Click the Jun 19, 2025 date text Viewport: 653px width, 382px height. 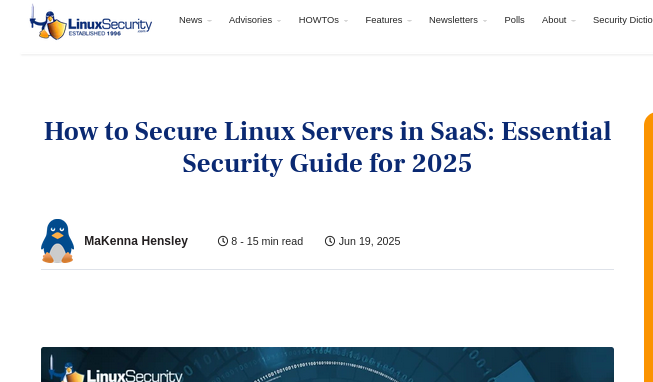(x=369, y=241)
